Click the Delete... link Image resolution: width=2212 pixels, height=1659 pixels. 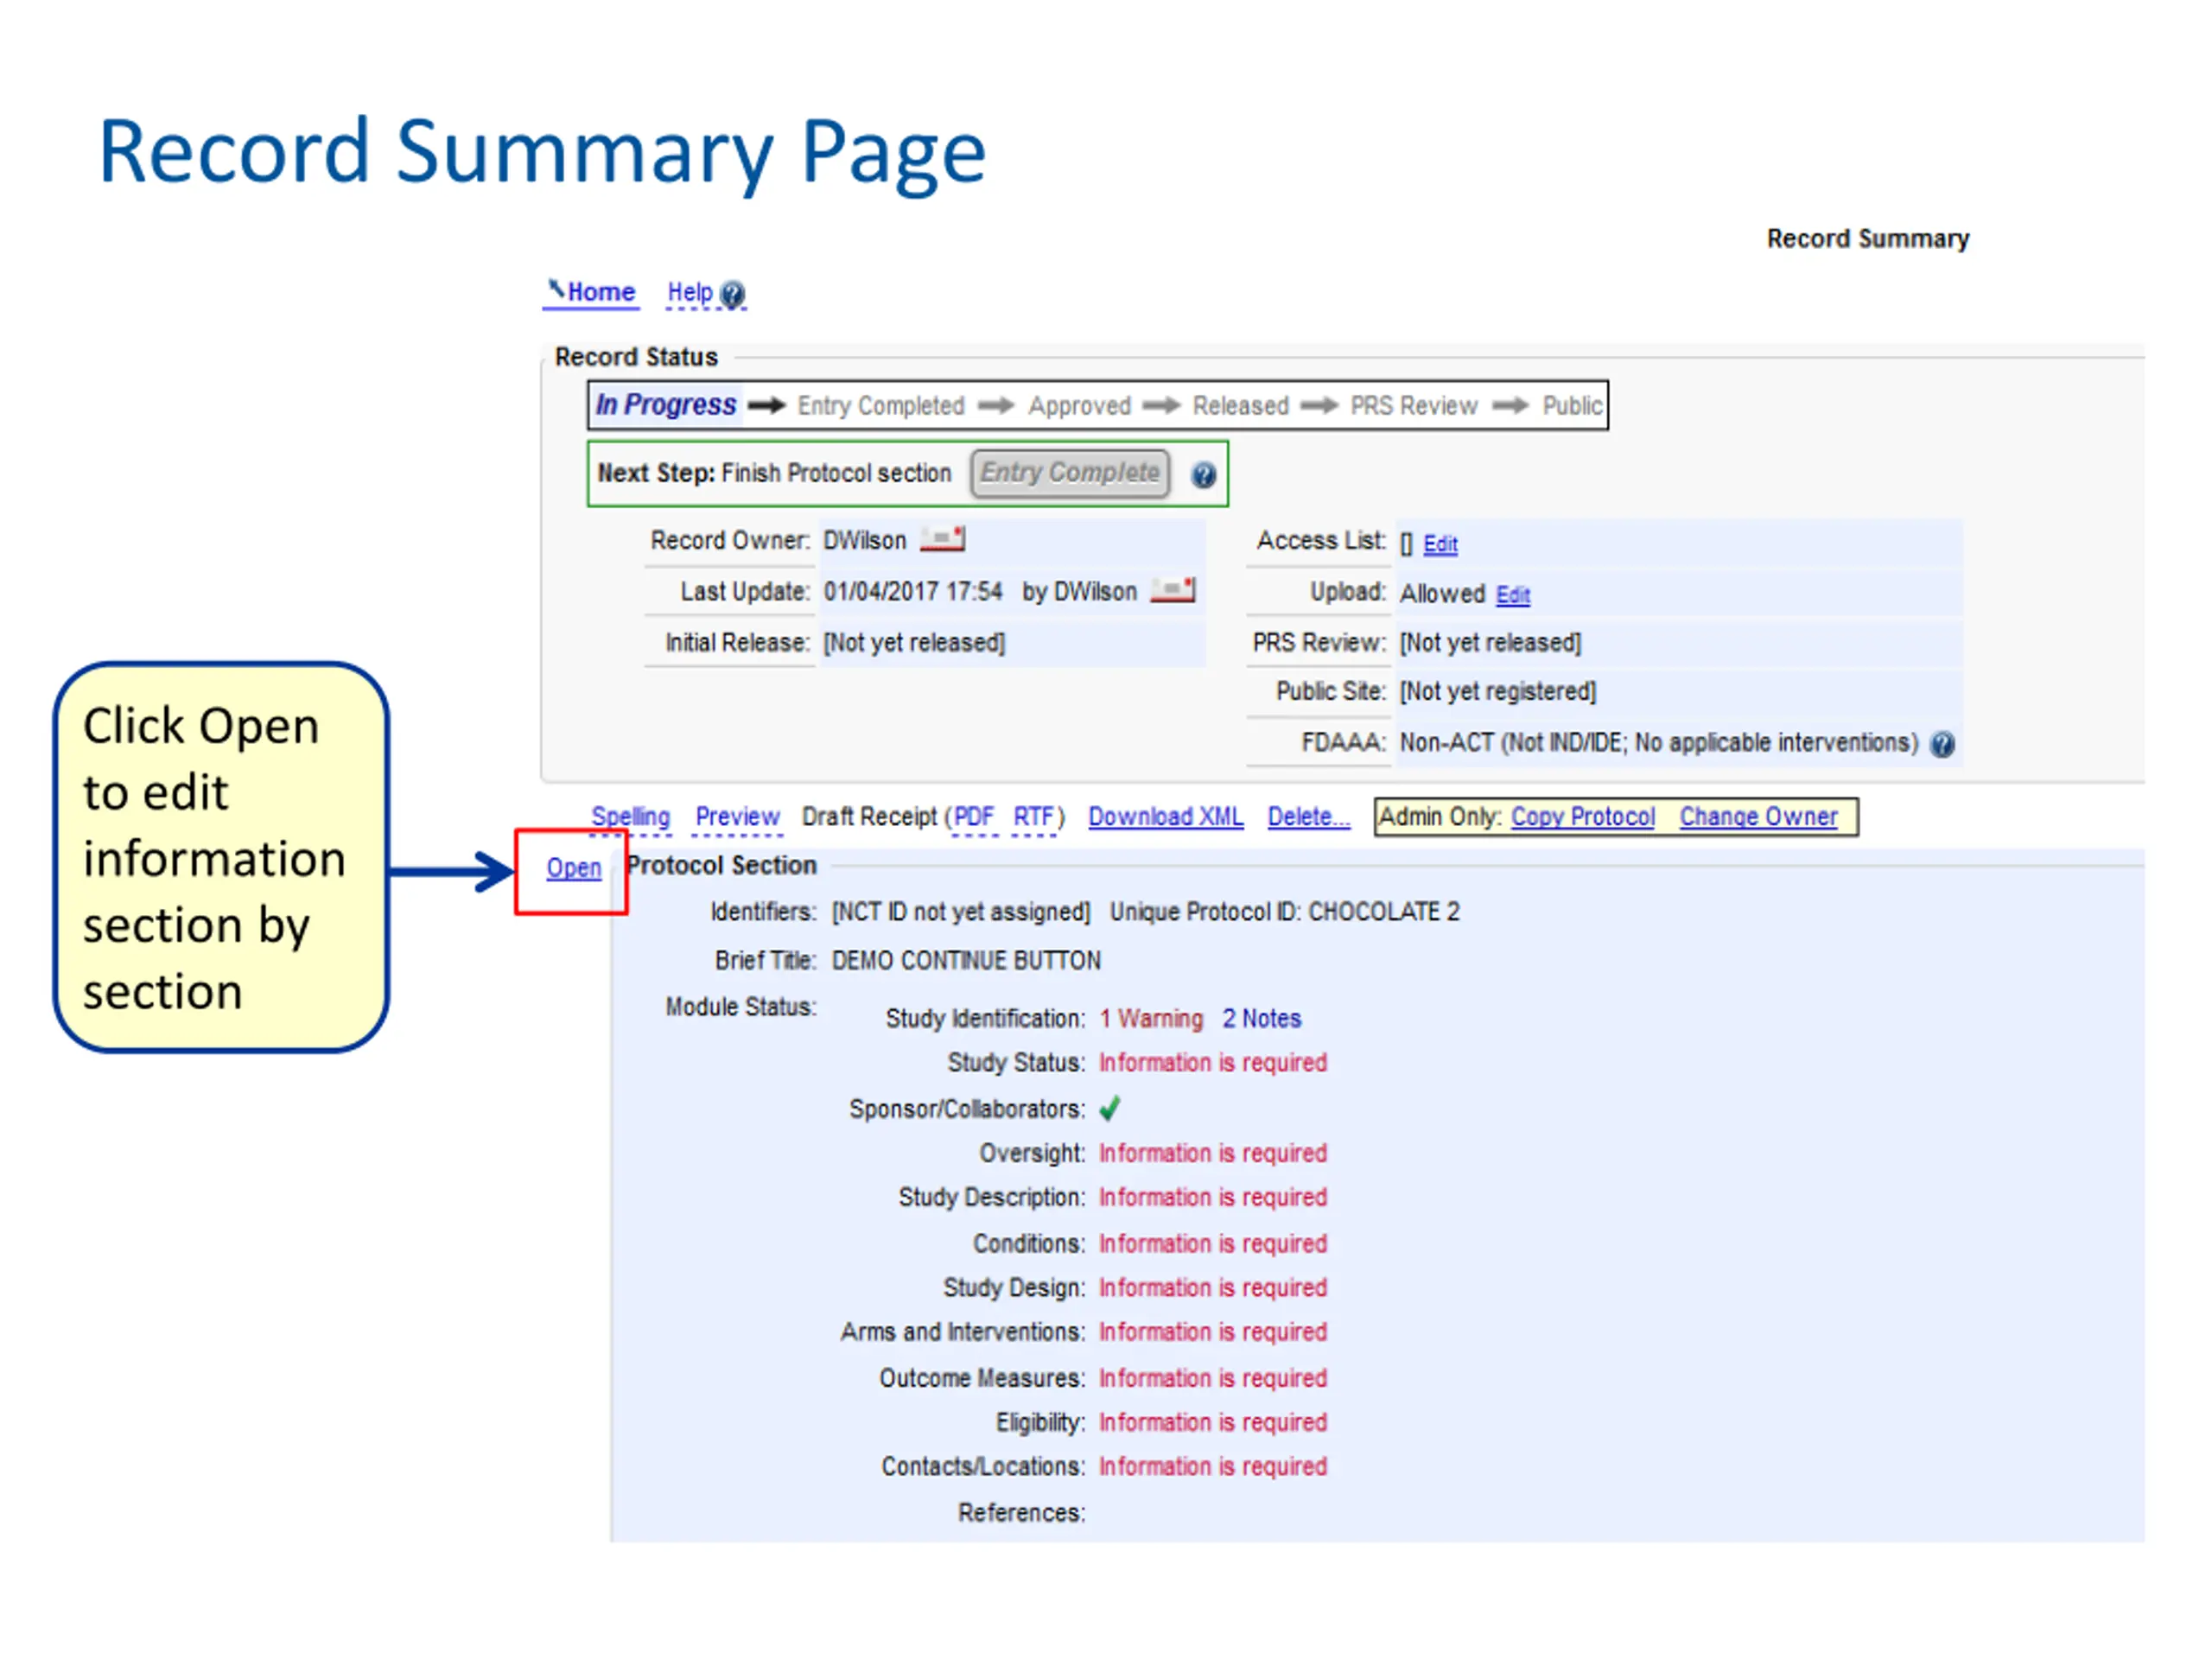tap(1309, 817)
